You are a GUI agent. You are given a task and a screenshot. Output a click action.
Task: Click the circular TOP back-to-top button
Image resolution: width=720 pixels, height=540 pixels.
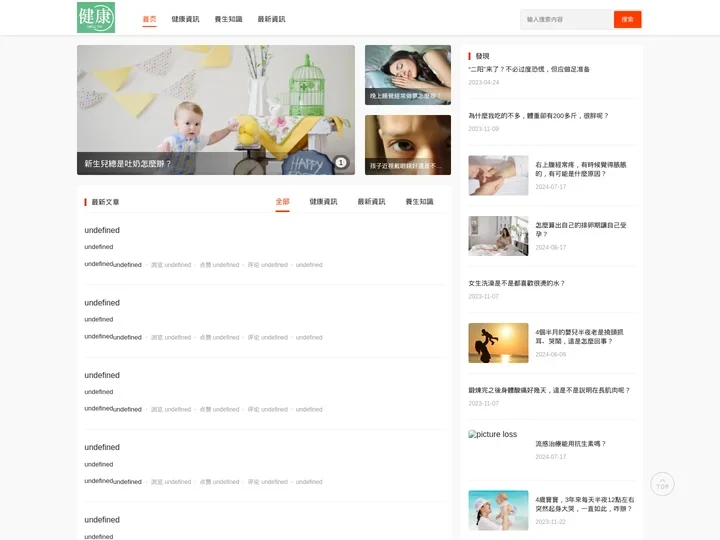[x=662, y=484]
